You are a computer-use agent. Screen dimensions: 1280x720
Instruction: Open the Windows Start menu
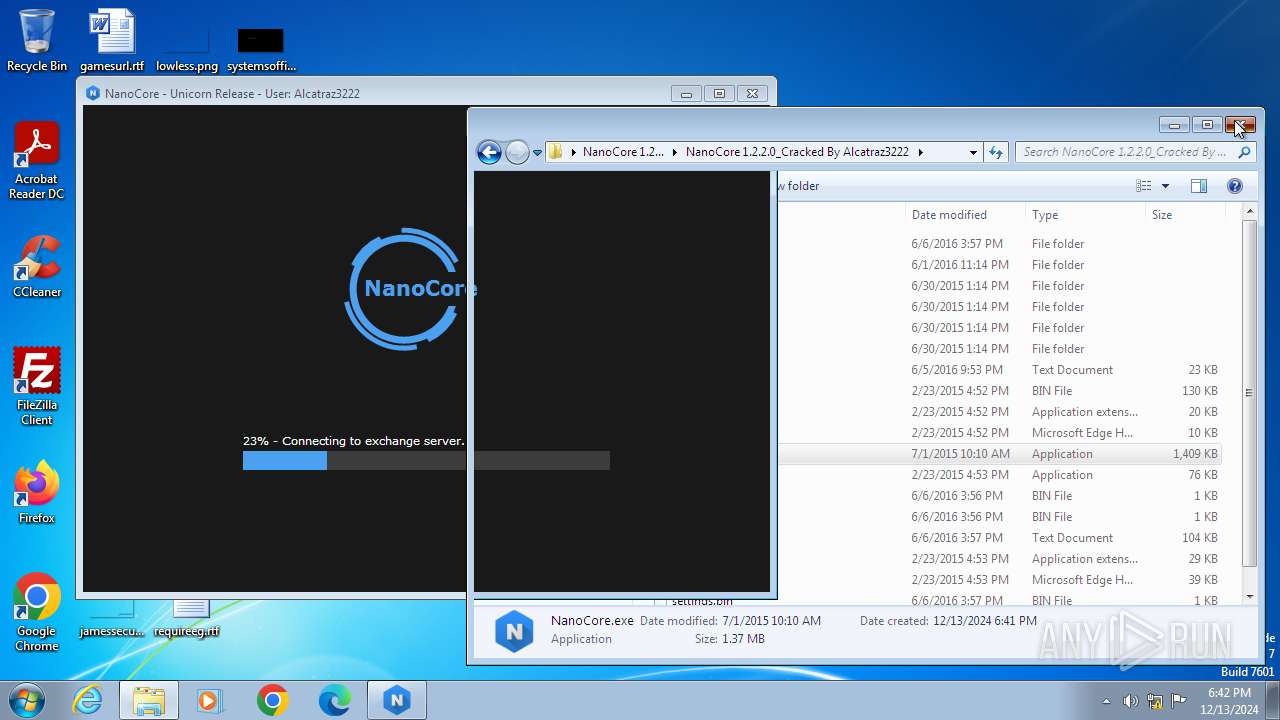coord(26,700)
